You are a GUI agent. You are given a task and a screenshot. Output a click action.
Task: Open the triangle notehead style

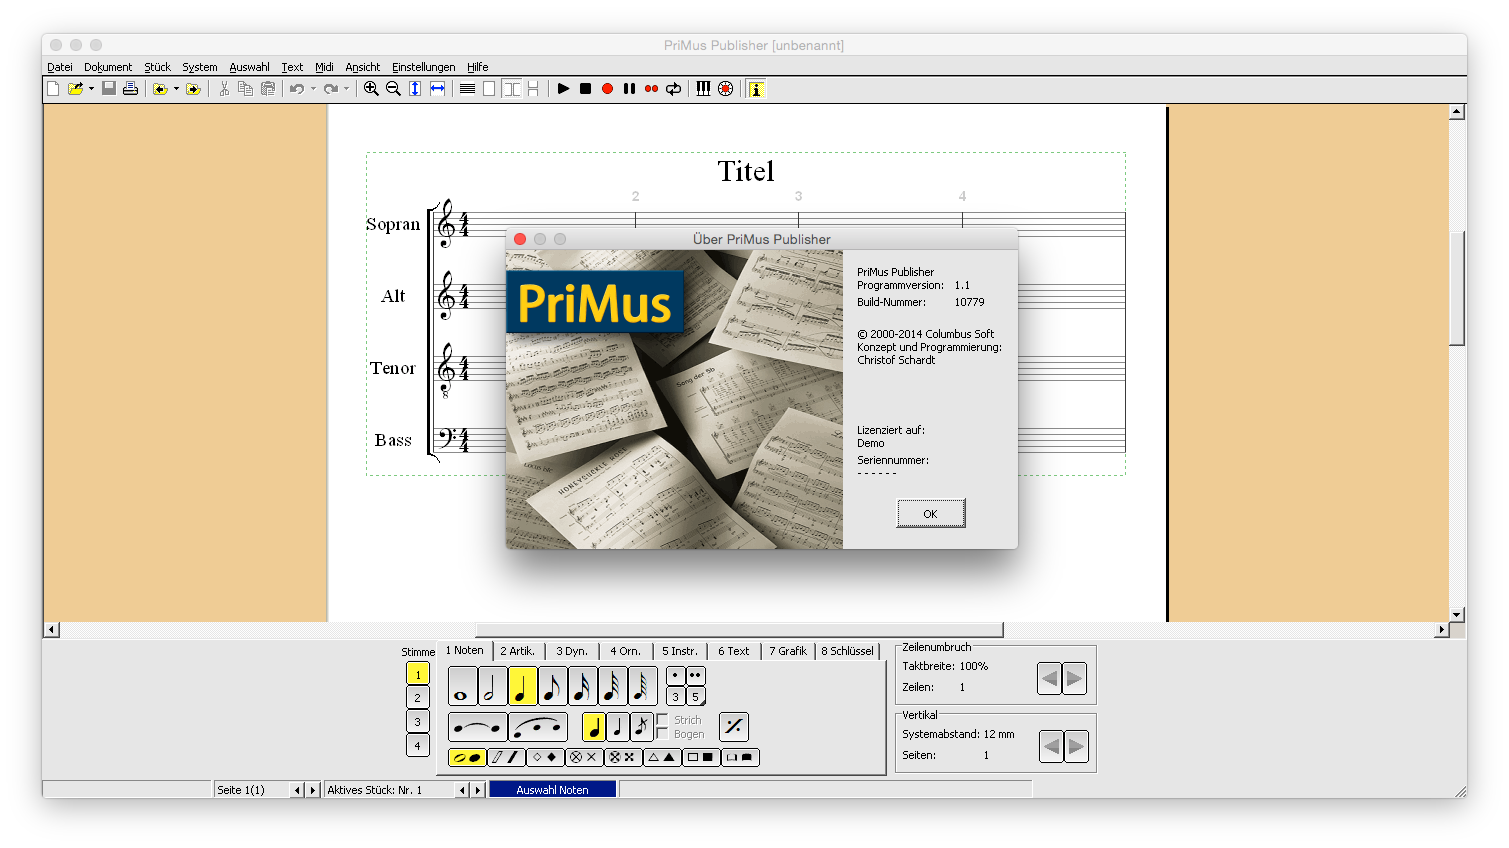[x=662, y=757]
